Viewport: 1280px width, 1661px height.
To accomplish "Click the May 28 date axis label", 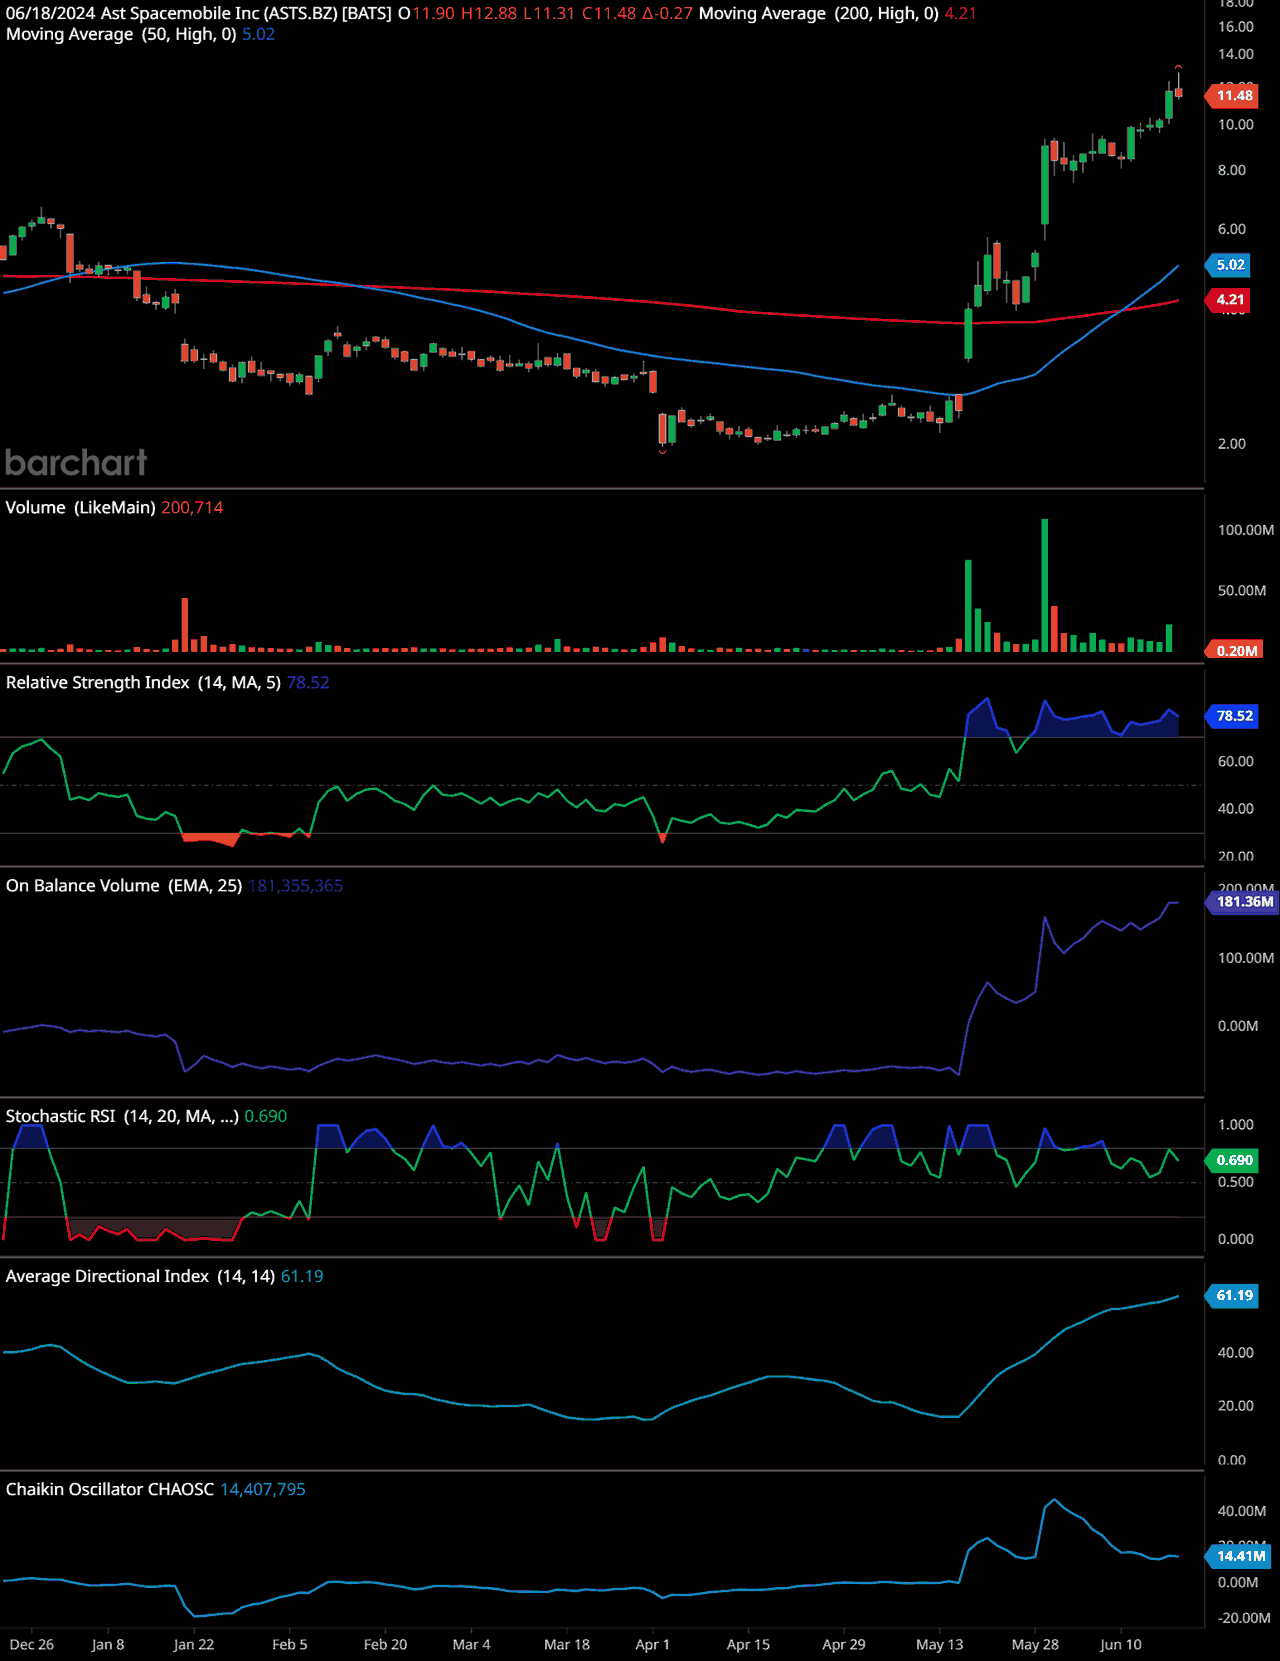I will click(x=1035, y=1645).
